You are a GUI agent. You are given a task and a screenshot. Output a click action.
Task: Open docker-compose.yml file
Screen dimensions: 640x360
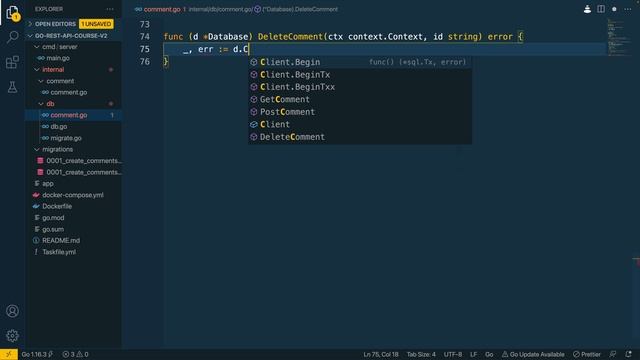point(73,195)
